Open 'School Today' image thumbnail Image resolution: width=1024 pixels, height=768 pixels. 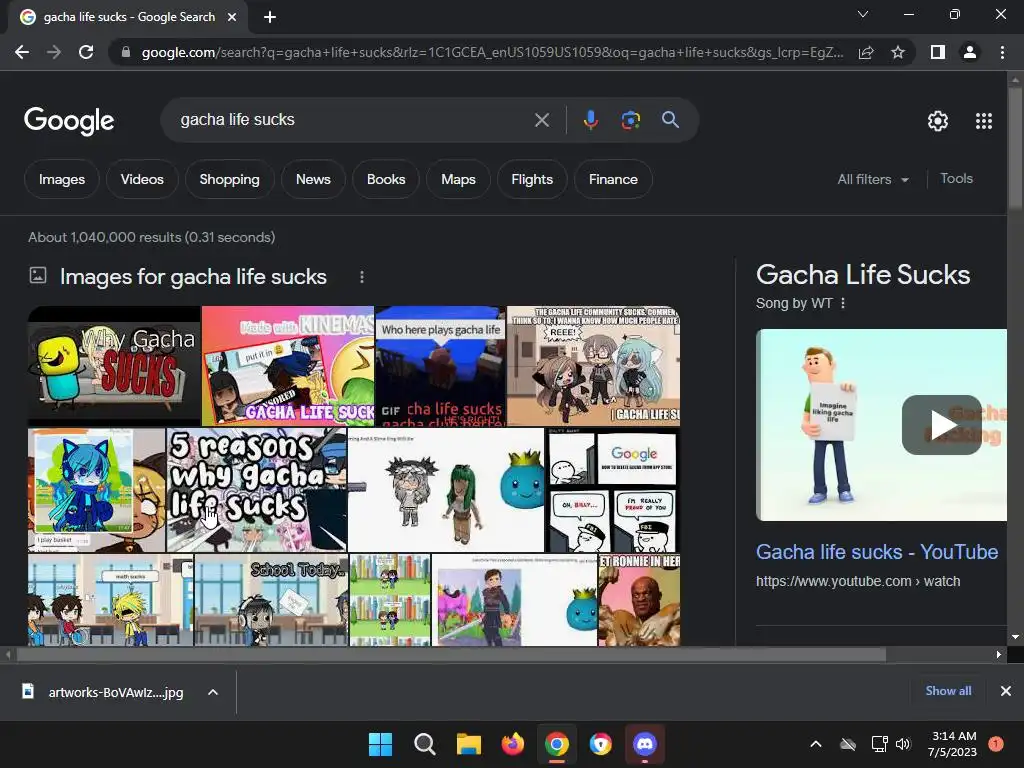271,600
